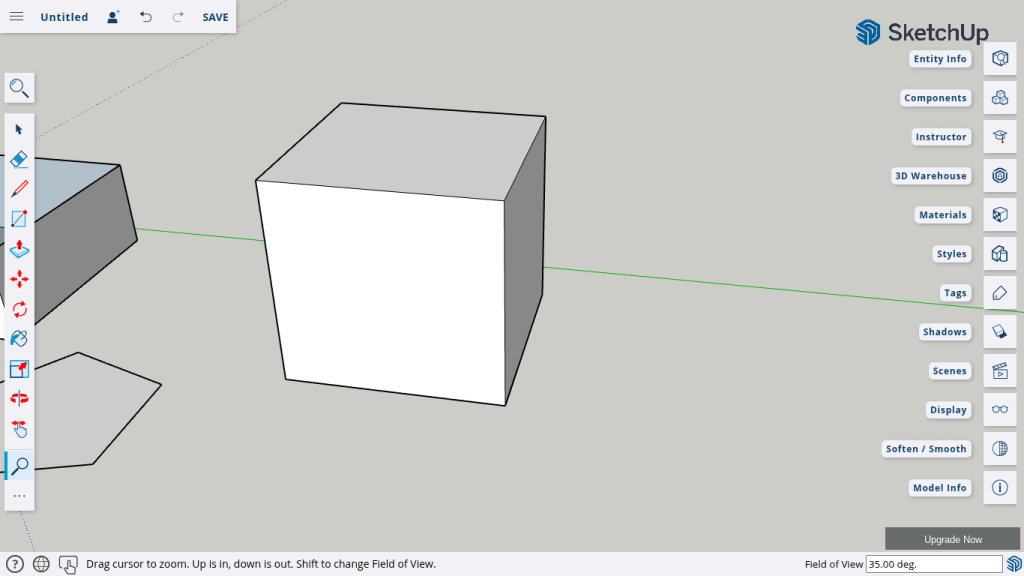Screen dimensions: 1024x576
Task: Open the Styles panel
Action: click(x=999, y=254)
